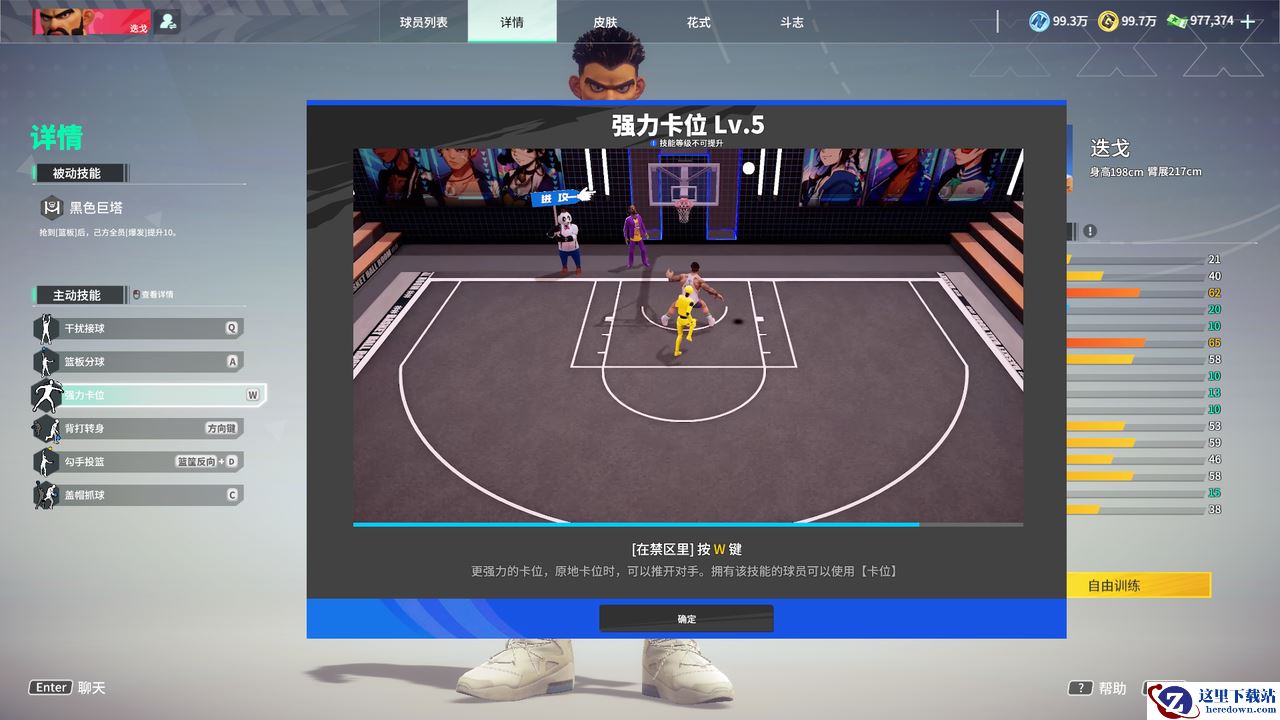Select the 背打转身 skill icon
The image size is (1280, 720).
[46, 428]
